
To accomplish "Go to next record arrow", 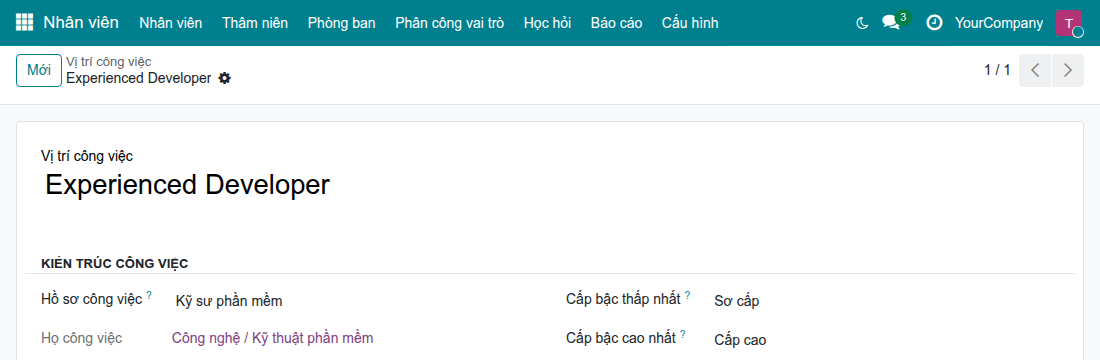I will [1068, 70].
